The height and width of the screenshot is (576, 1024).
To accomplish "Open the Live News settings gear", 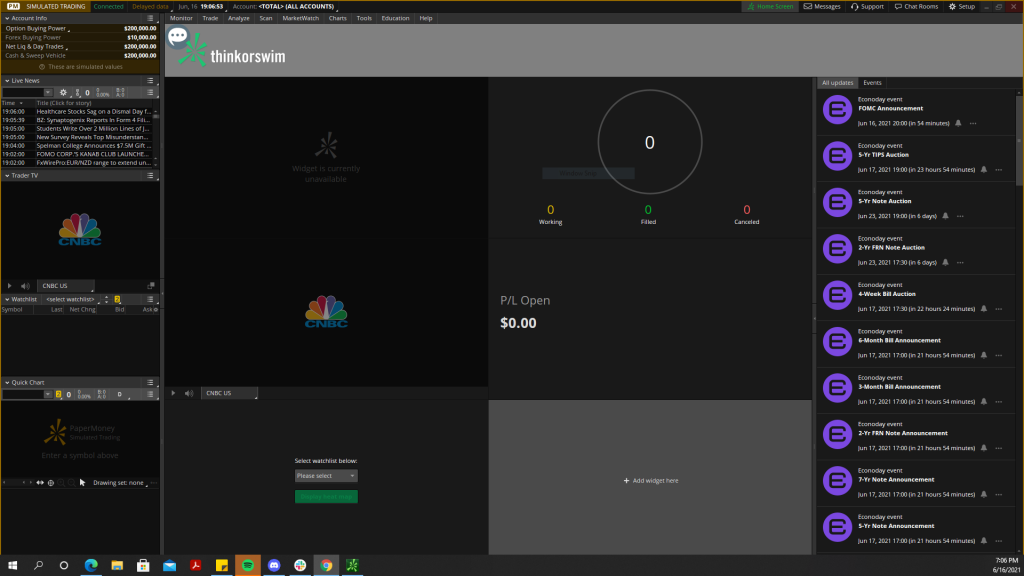I will (x=63, y=93).
